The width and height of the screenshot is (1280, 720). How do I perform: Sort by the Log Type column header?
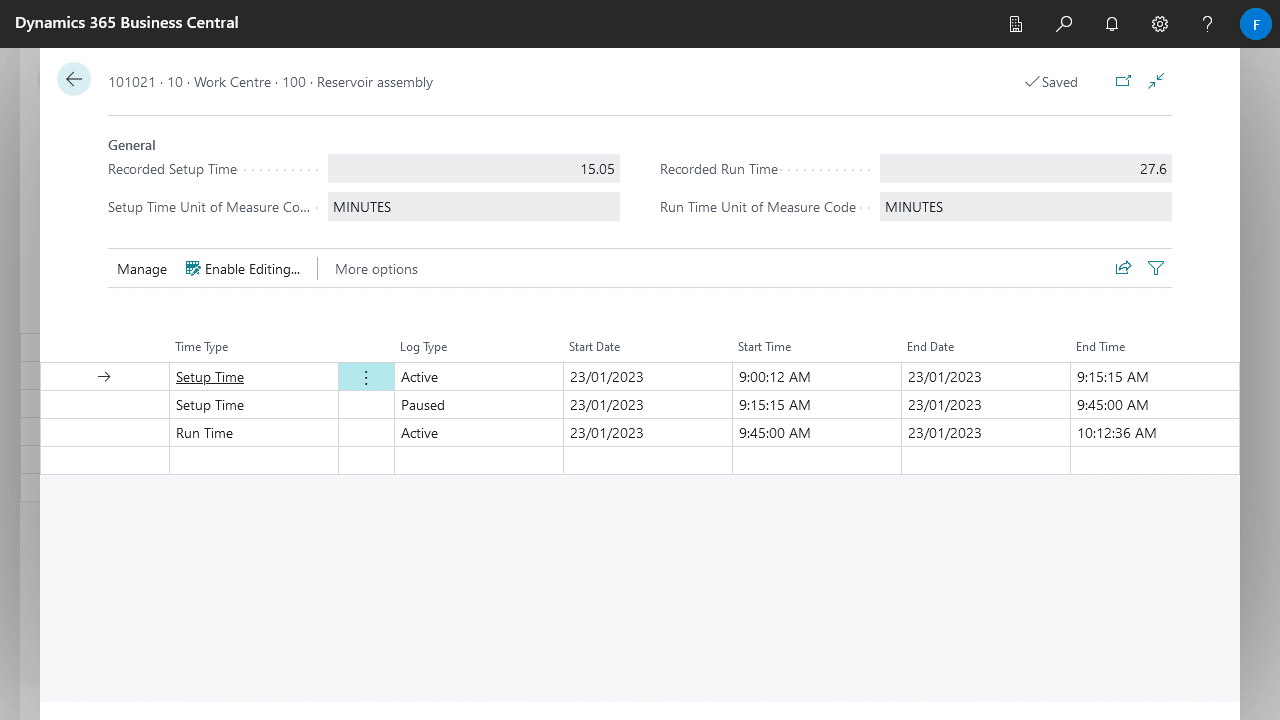pos(424,347)
